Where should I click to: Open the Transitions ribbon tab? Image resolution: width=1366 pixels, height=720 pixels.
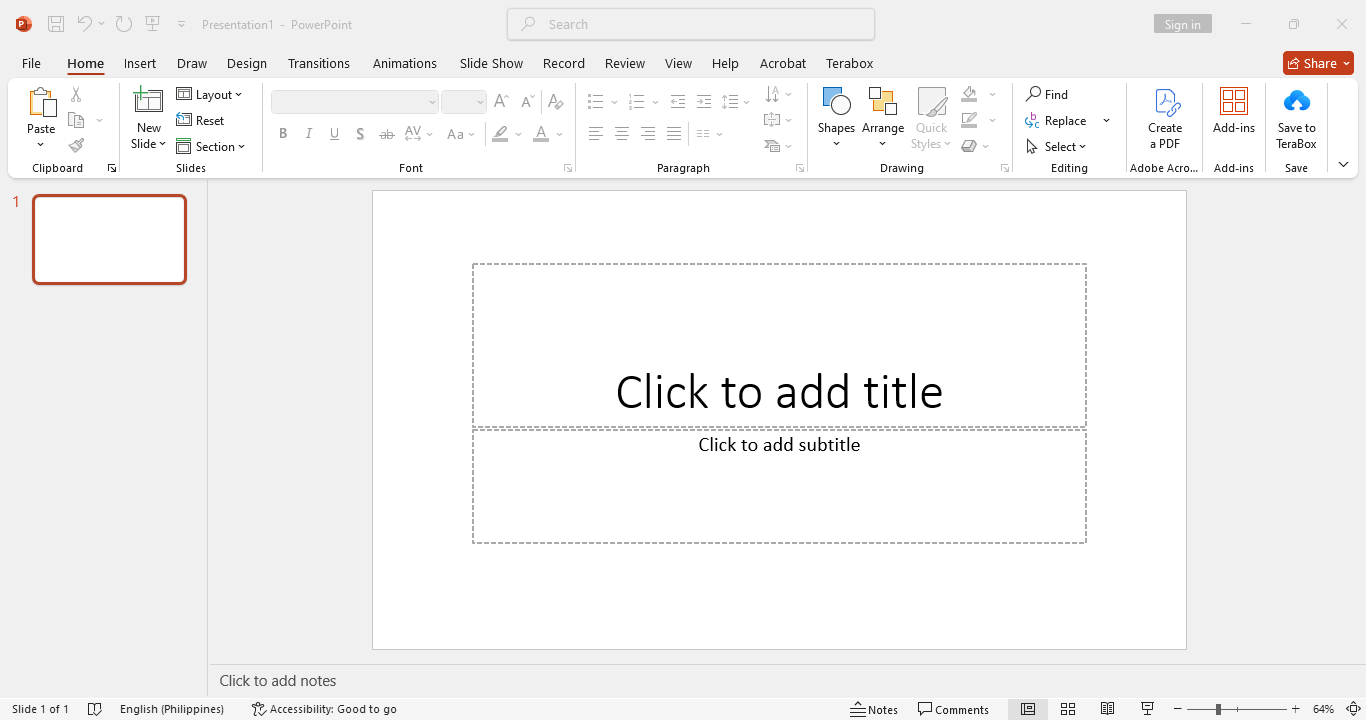318,63
